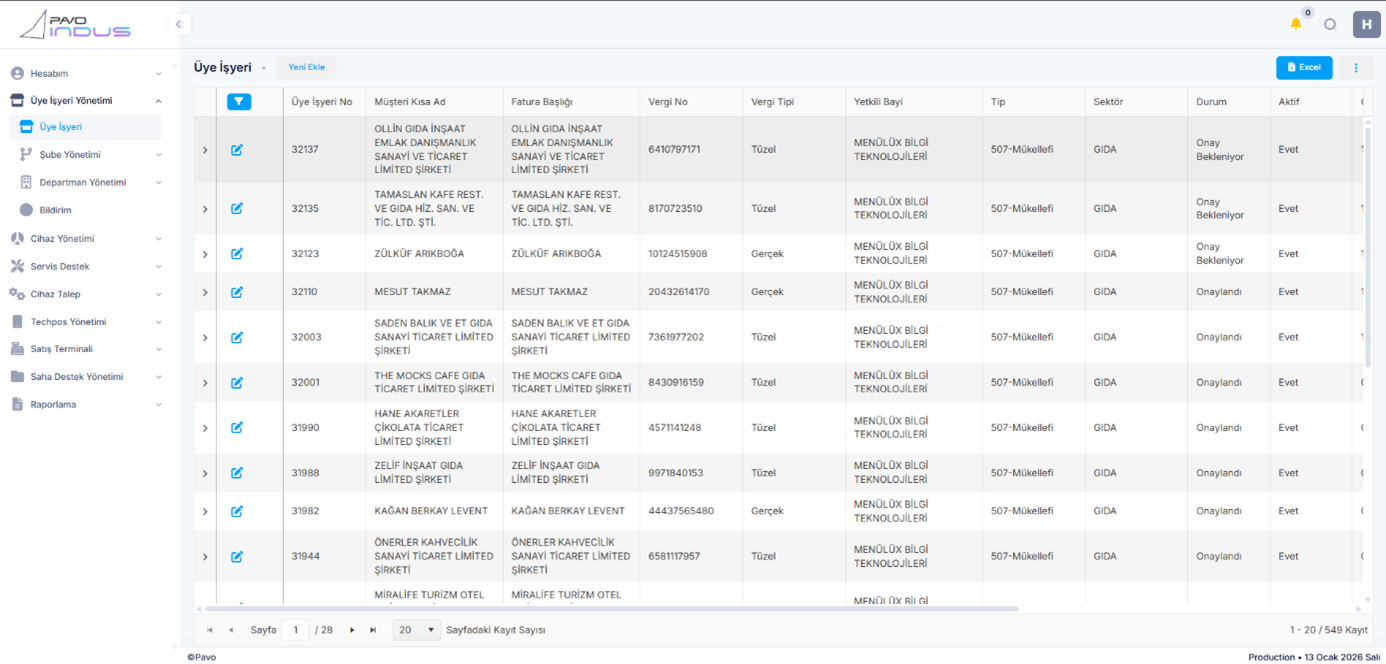This screenshot has width=1386, height=664.
Task: Expand row details for 32135
Action: pos(205,209)
